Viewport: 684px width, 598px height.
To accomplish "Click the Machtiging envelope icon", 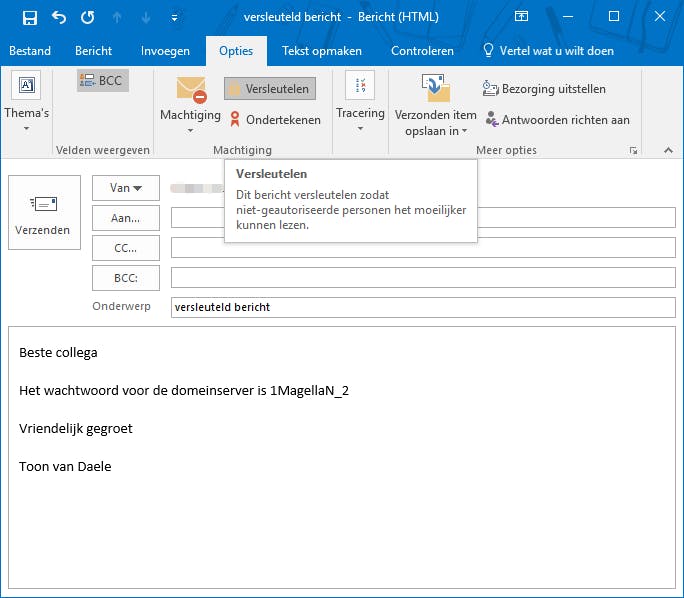I will (x=191, y=90).
